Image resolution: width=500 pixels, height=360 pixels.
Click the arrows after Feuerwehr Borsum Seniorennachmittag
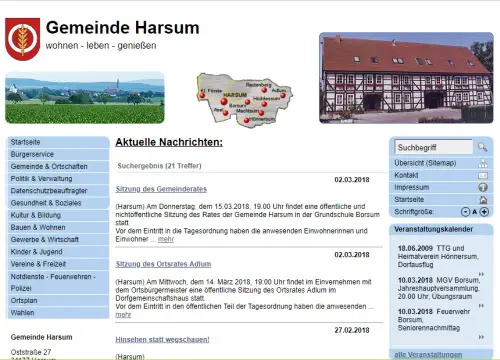pos(481,337)
